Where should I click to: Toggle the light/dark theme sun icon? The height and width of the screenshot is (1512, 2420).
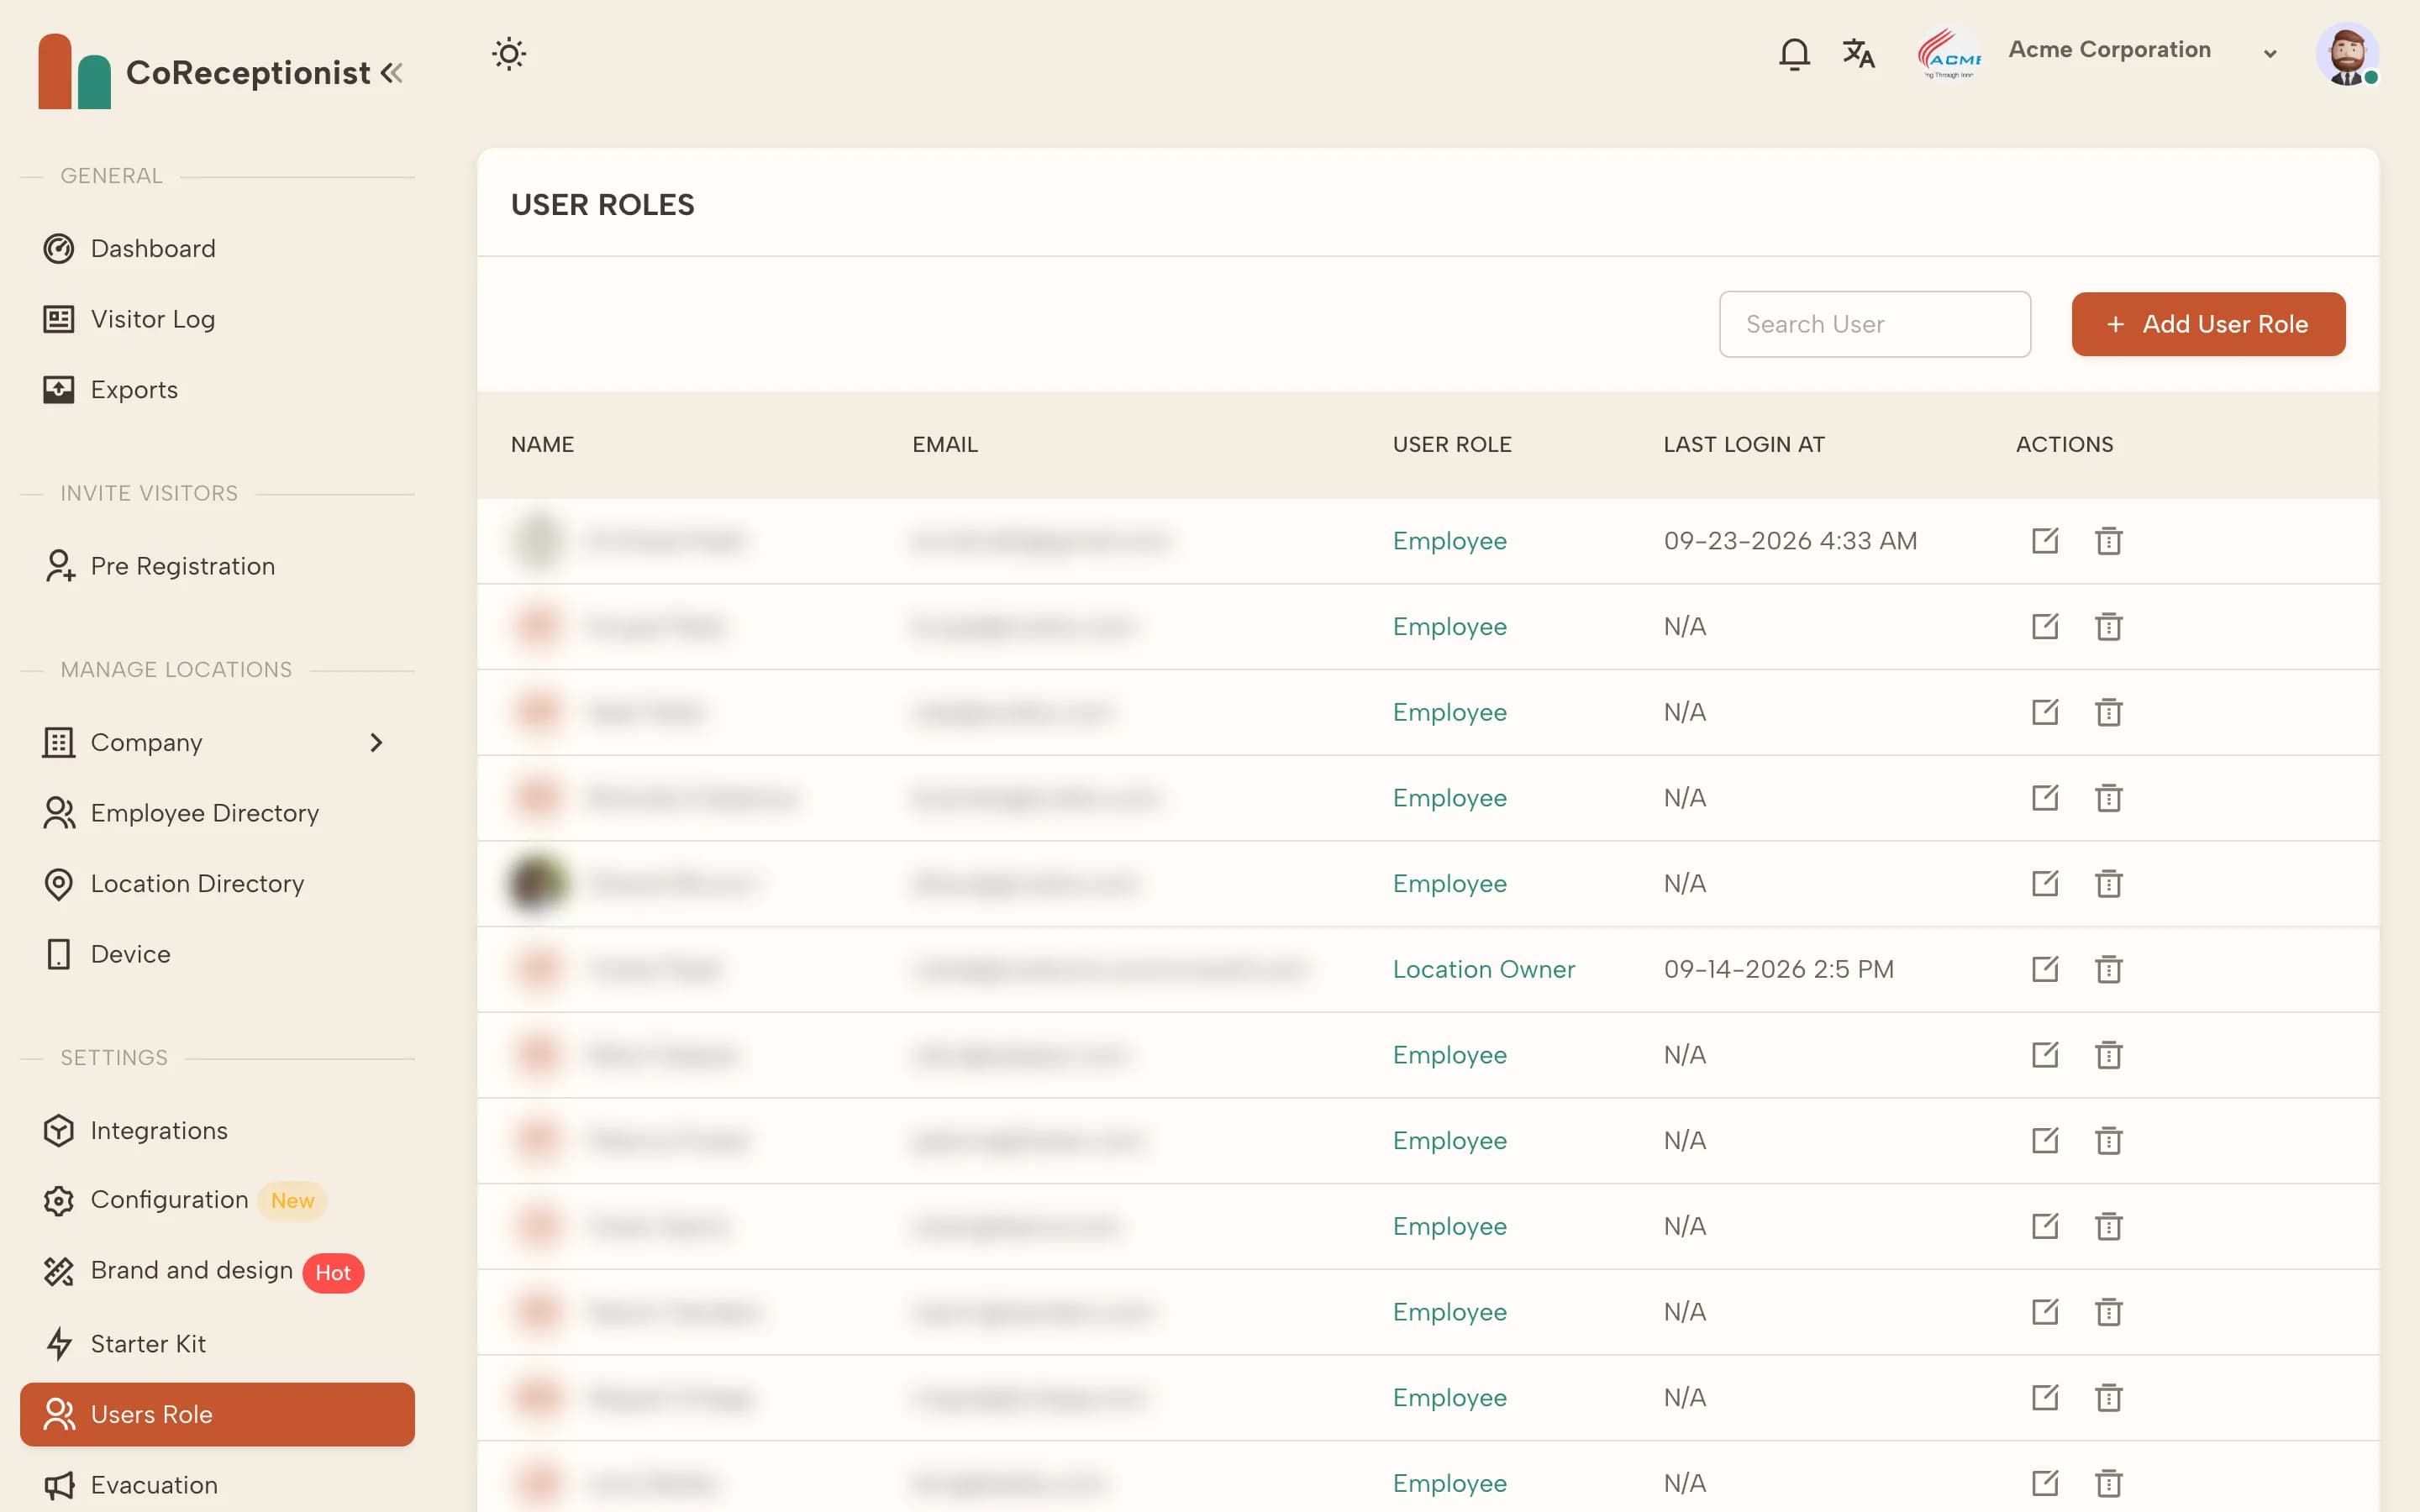click(509, 54)
